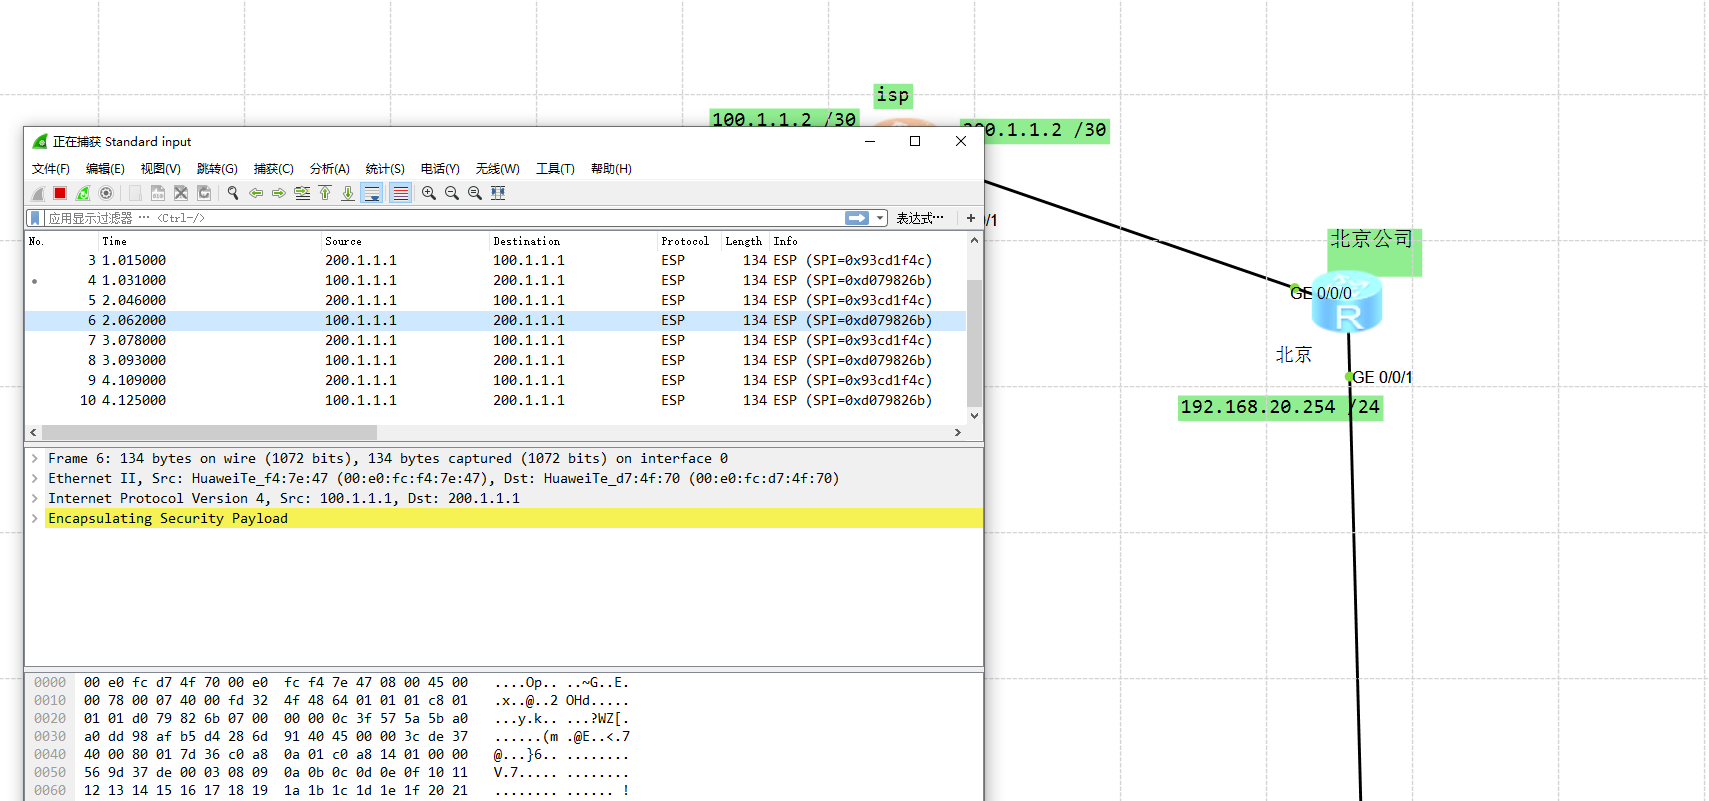1709x801 pixels.
Task: Toggle packet colorization rules
Action: (x=401, y=193)
